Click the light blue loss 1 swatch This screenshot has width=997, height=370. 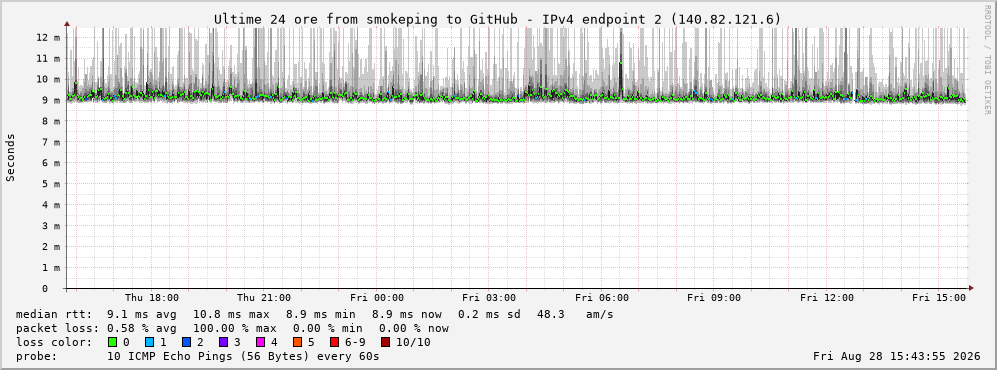(150, 342)
